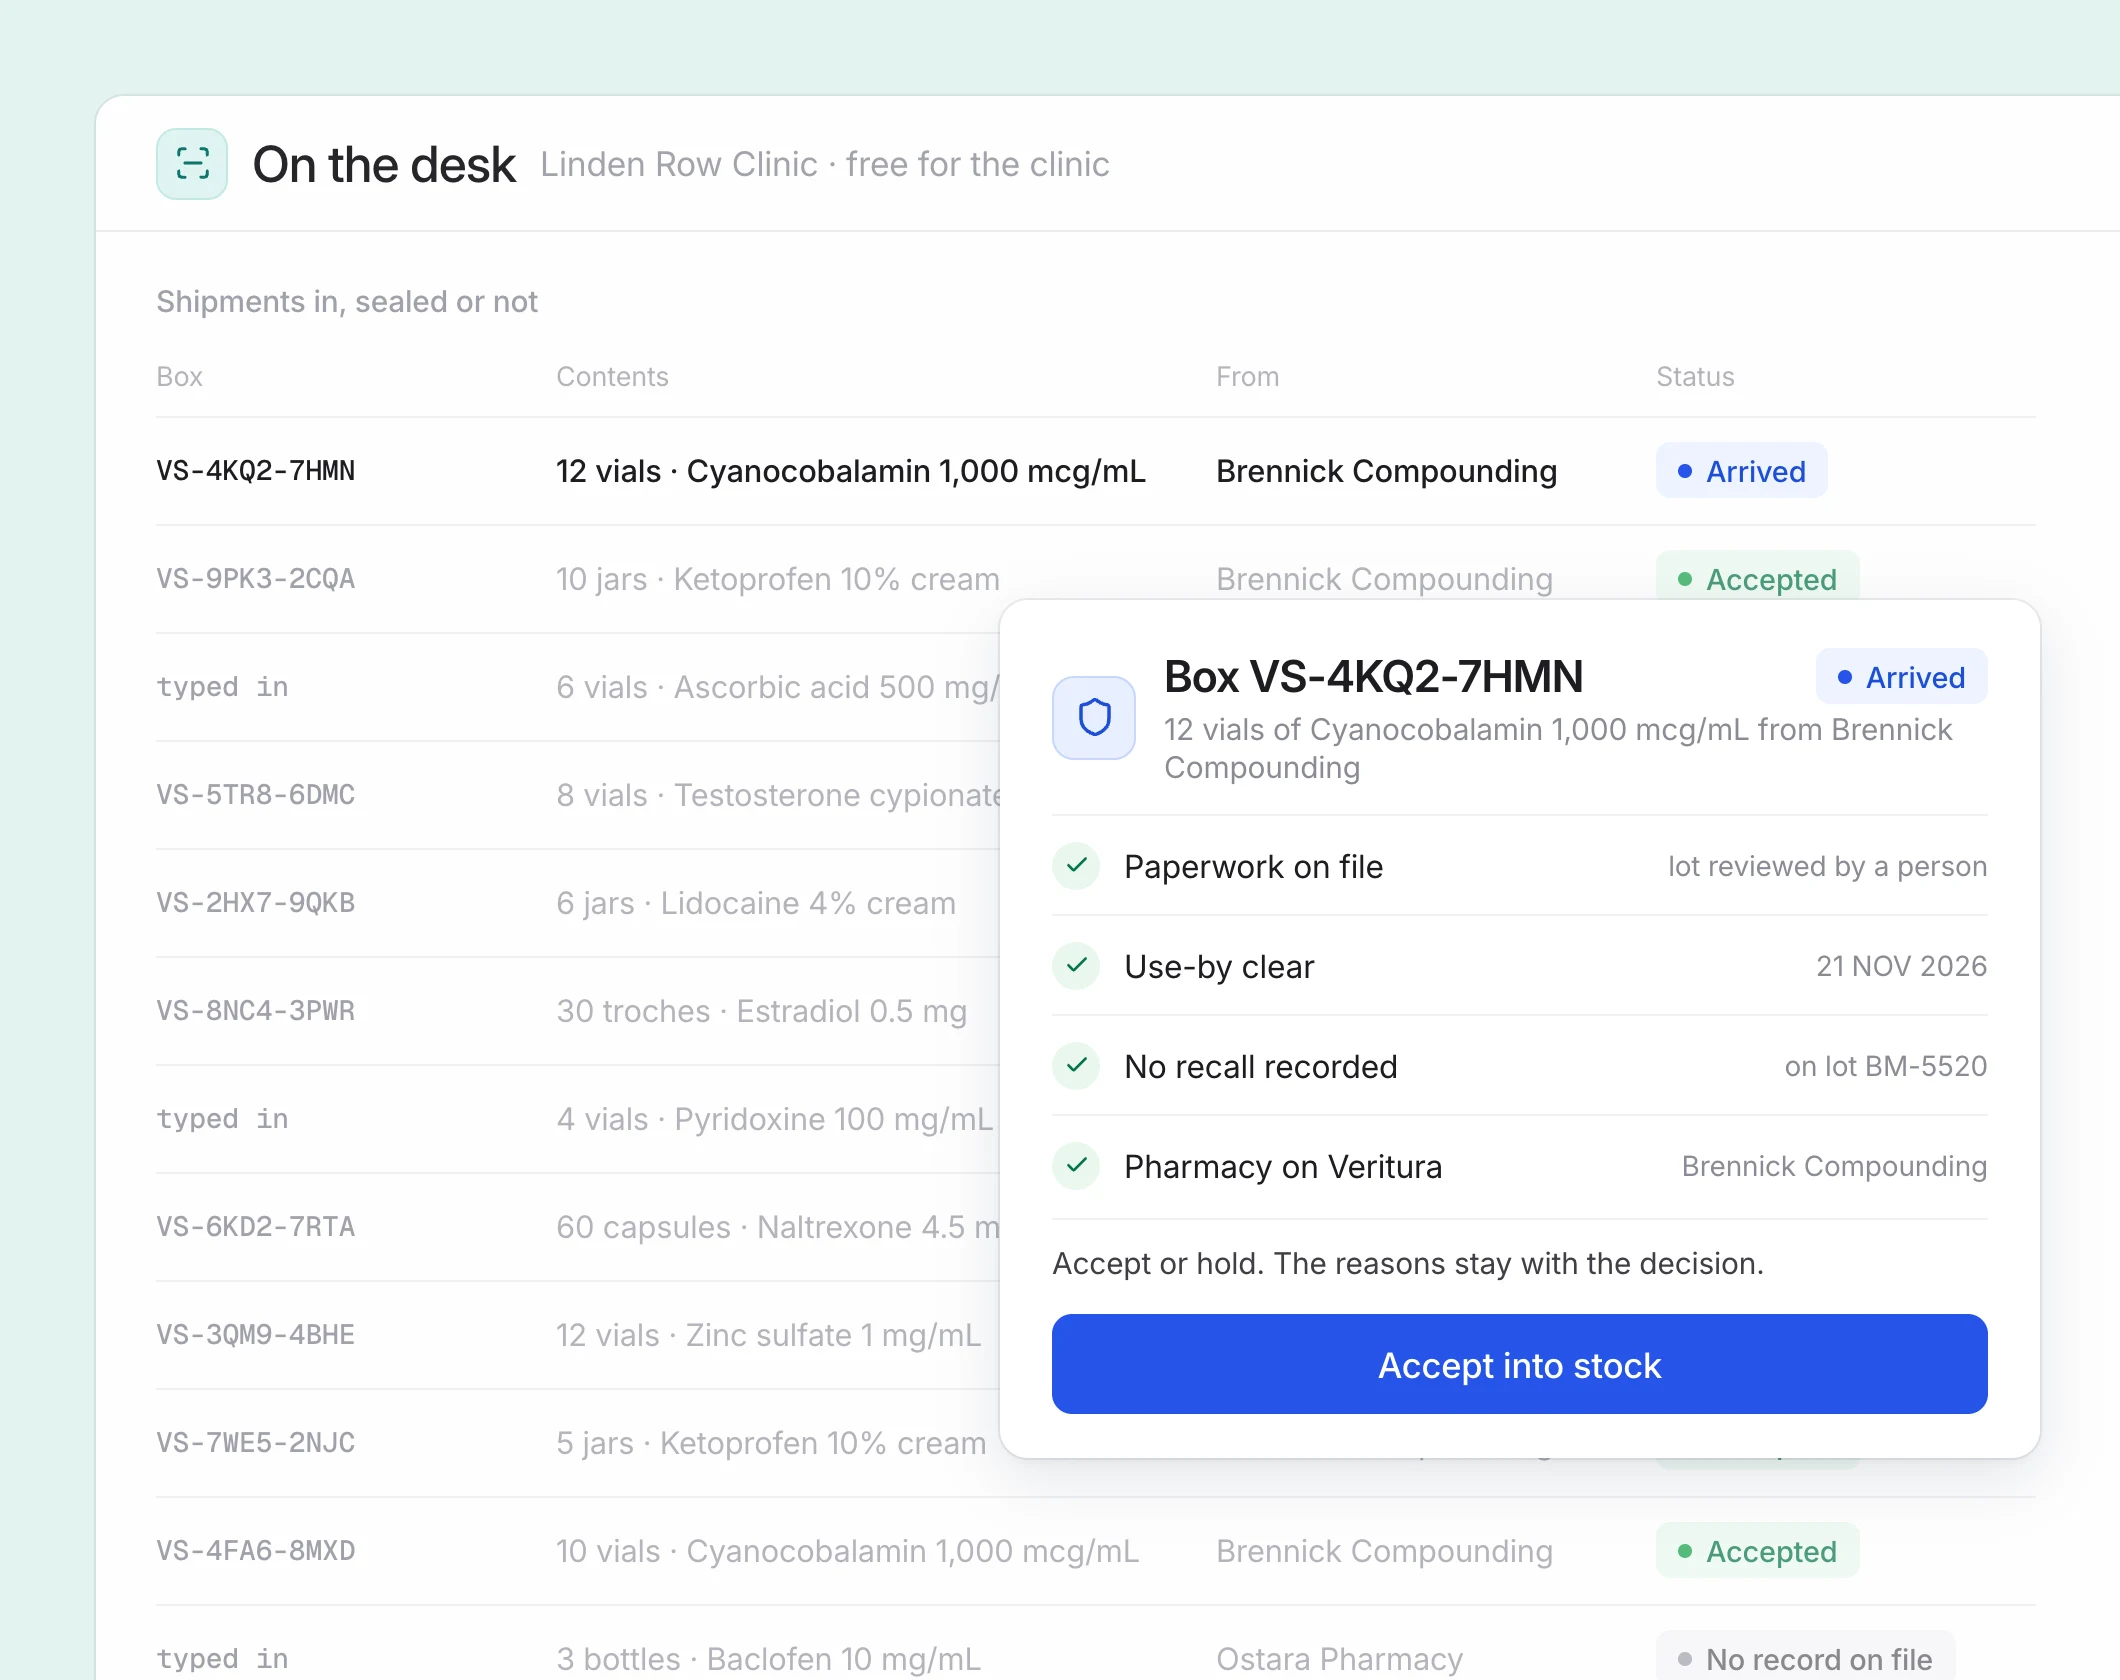Click Brennick Compounding in the VS-4KQ2-7HMN row

(1386, 471)
